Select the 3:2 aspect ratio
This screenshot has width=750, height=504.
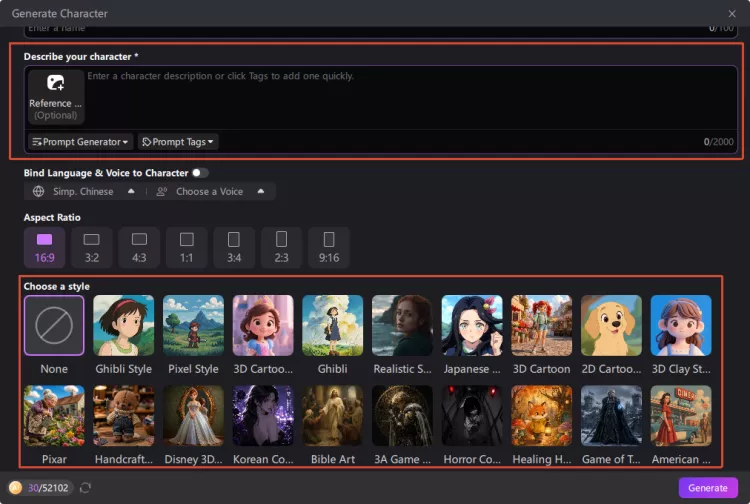coord(91,248)
